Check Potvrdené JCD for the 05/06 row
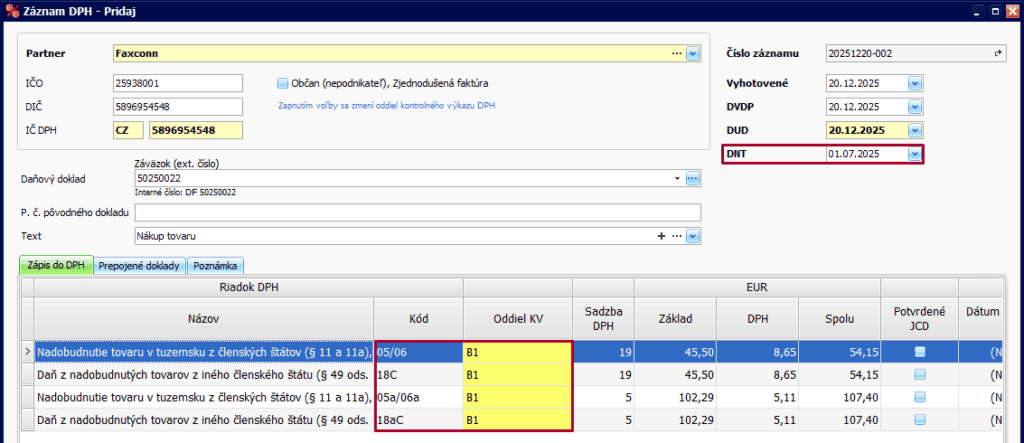The width and height of the screenshot is (1024, 443). (919, 352)
